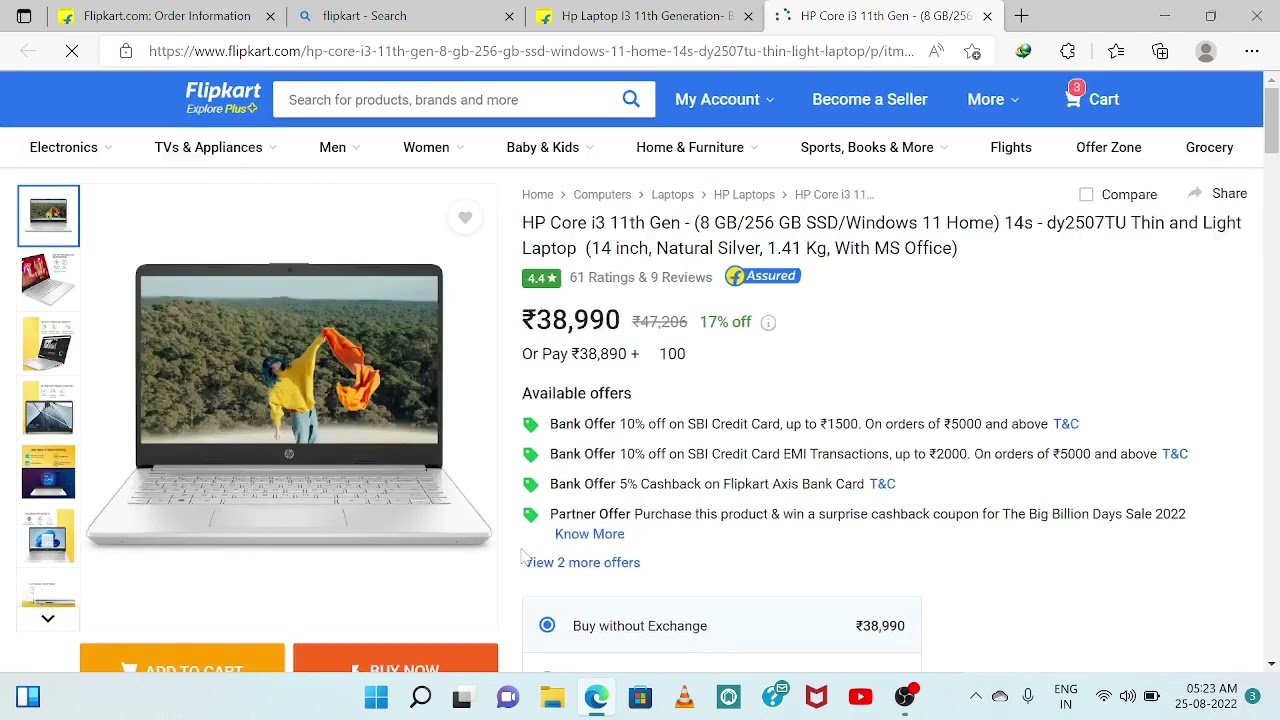The width and height of the screenshot is (1280, 720).
Task: Add page to favorites star icon
Action: 972,51
